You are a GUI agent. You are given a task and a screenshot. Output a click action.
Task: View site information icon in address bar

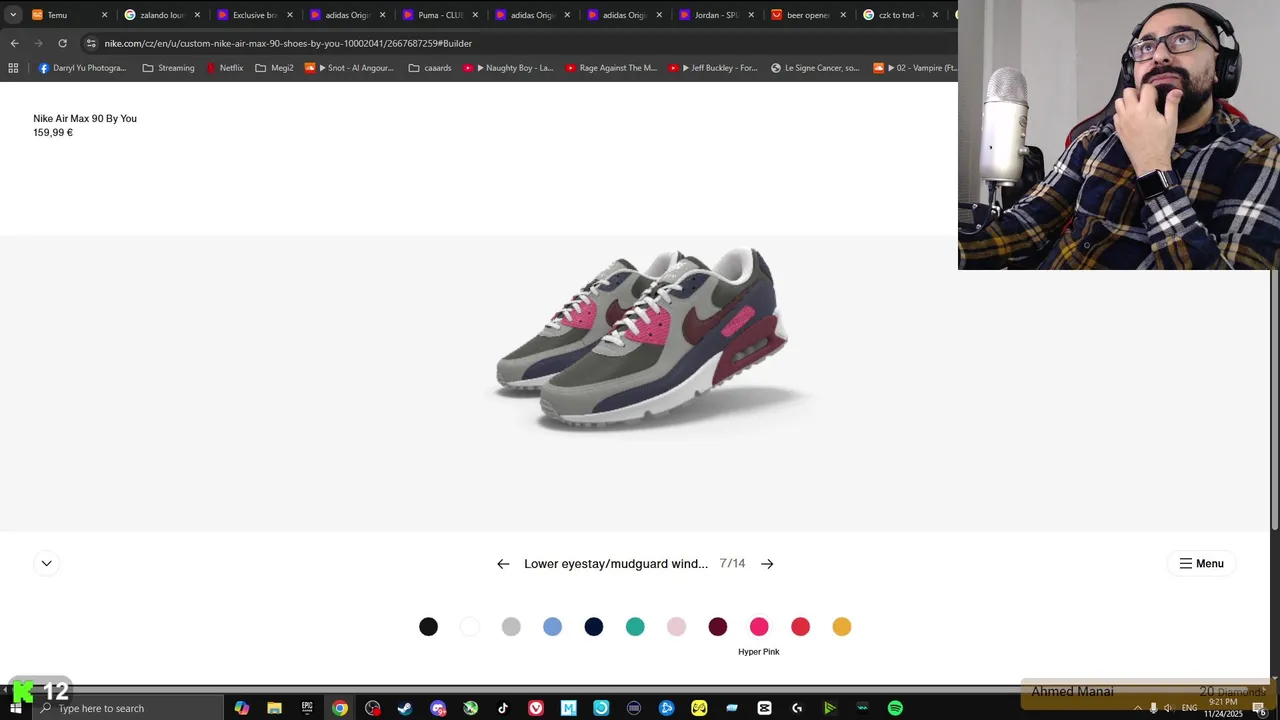pyautogui.click(x=91, y=43)
